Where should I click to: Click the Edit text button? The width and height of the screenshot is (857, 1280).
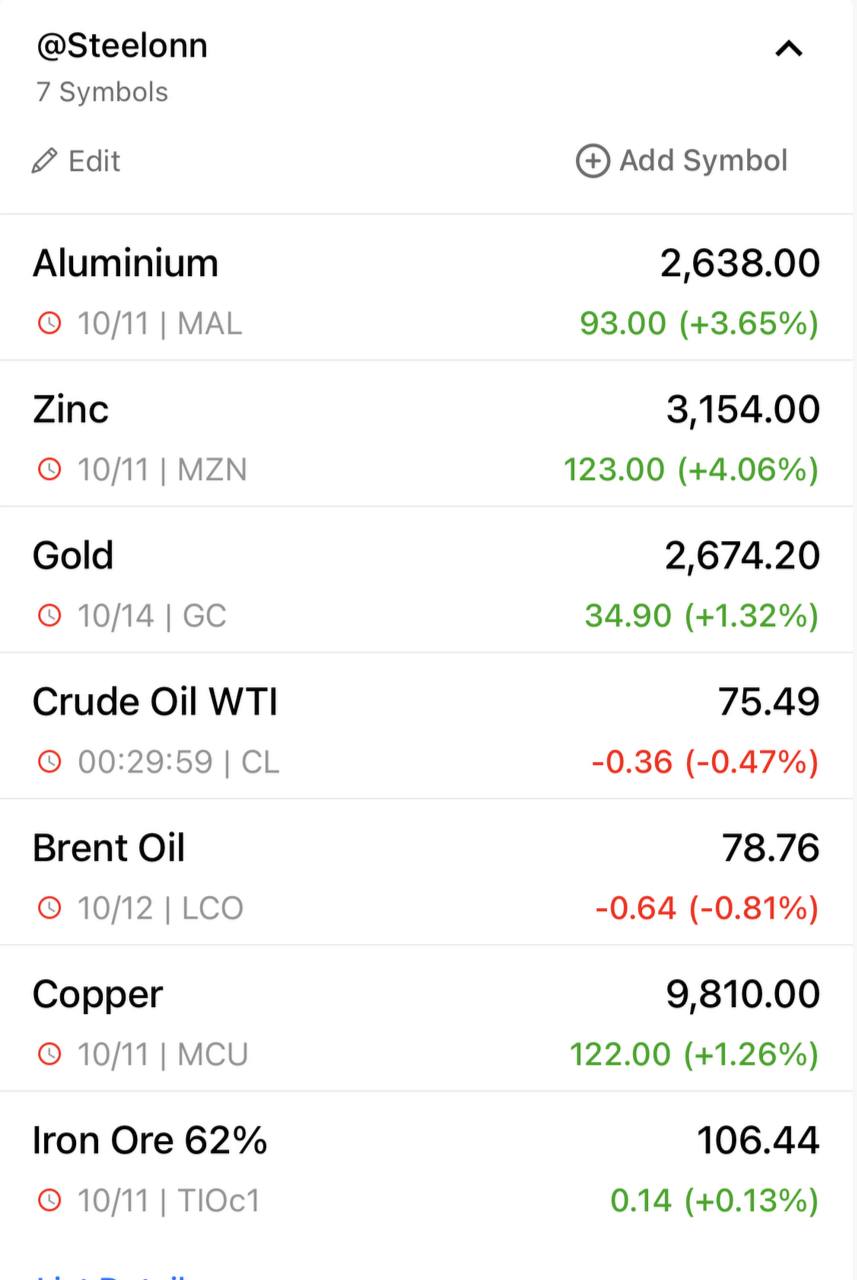click(94, 161)
